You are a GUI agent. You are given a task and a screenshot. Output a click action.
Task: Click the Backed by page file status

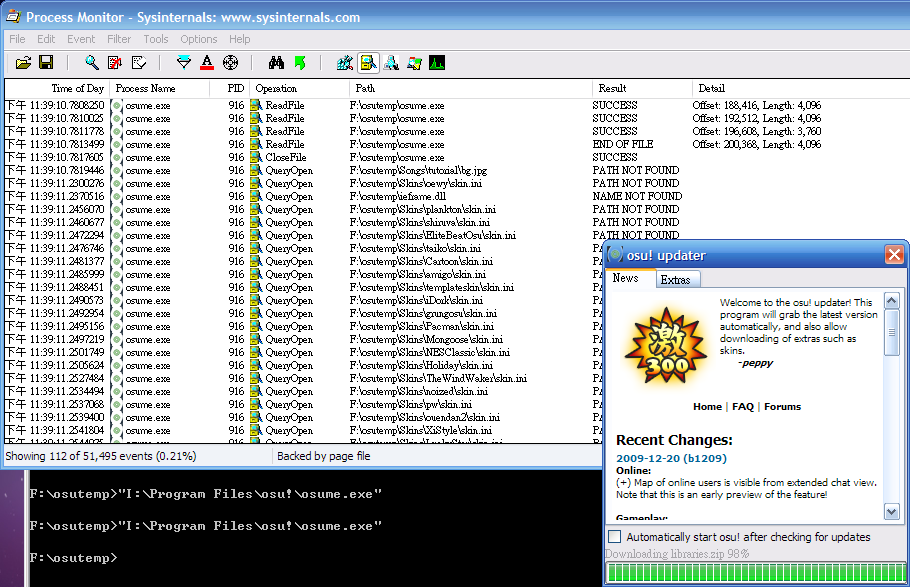pos(323,456)
